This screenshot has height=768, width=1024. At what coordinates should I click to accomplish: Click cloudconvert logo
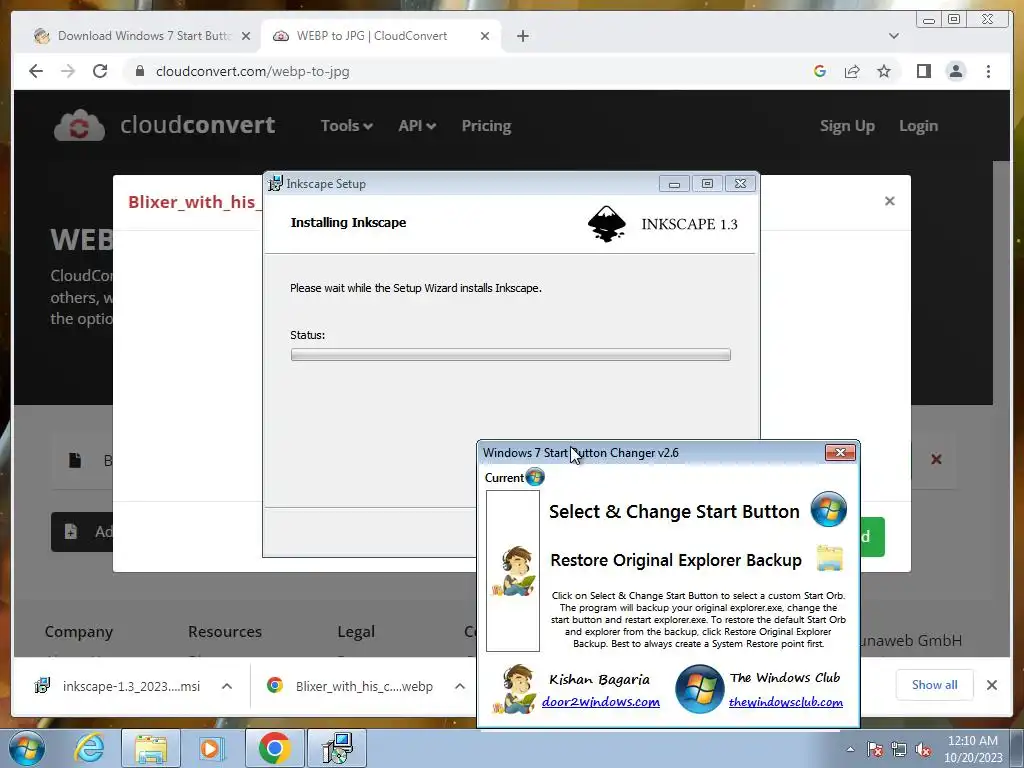click(x=165, y=125)
